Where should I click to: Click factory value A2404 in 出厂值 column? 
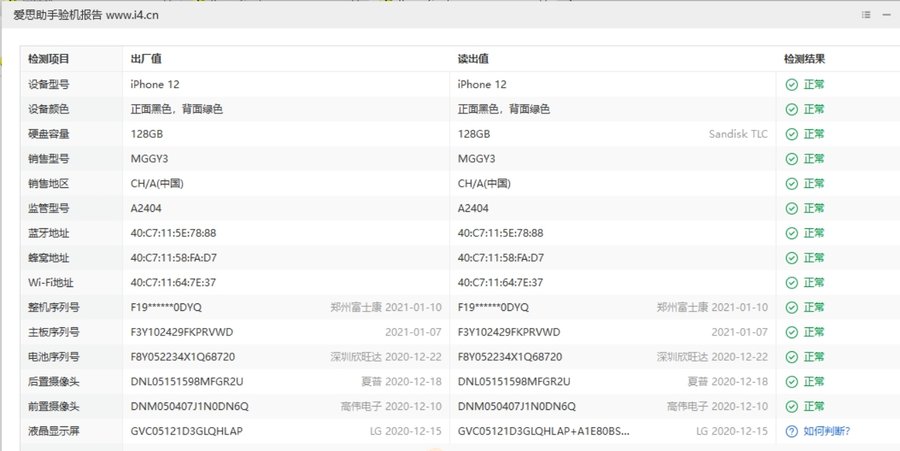tap(146, 208)
